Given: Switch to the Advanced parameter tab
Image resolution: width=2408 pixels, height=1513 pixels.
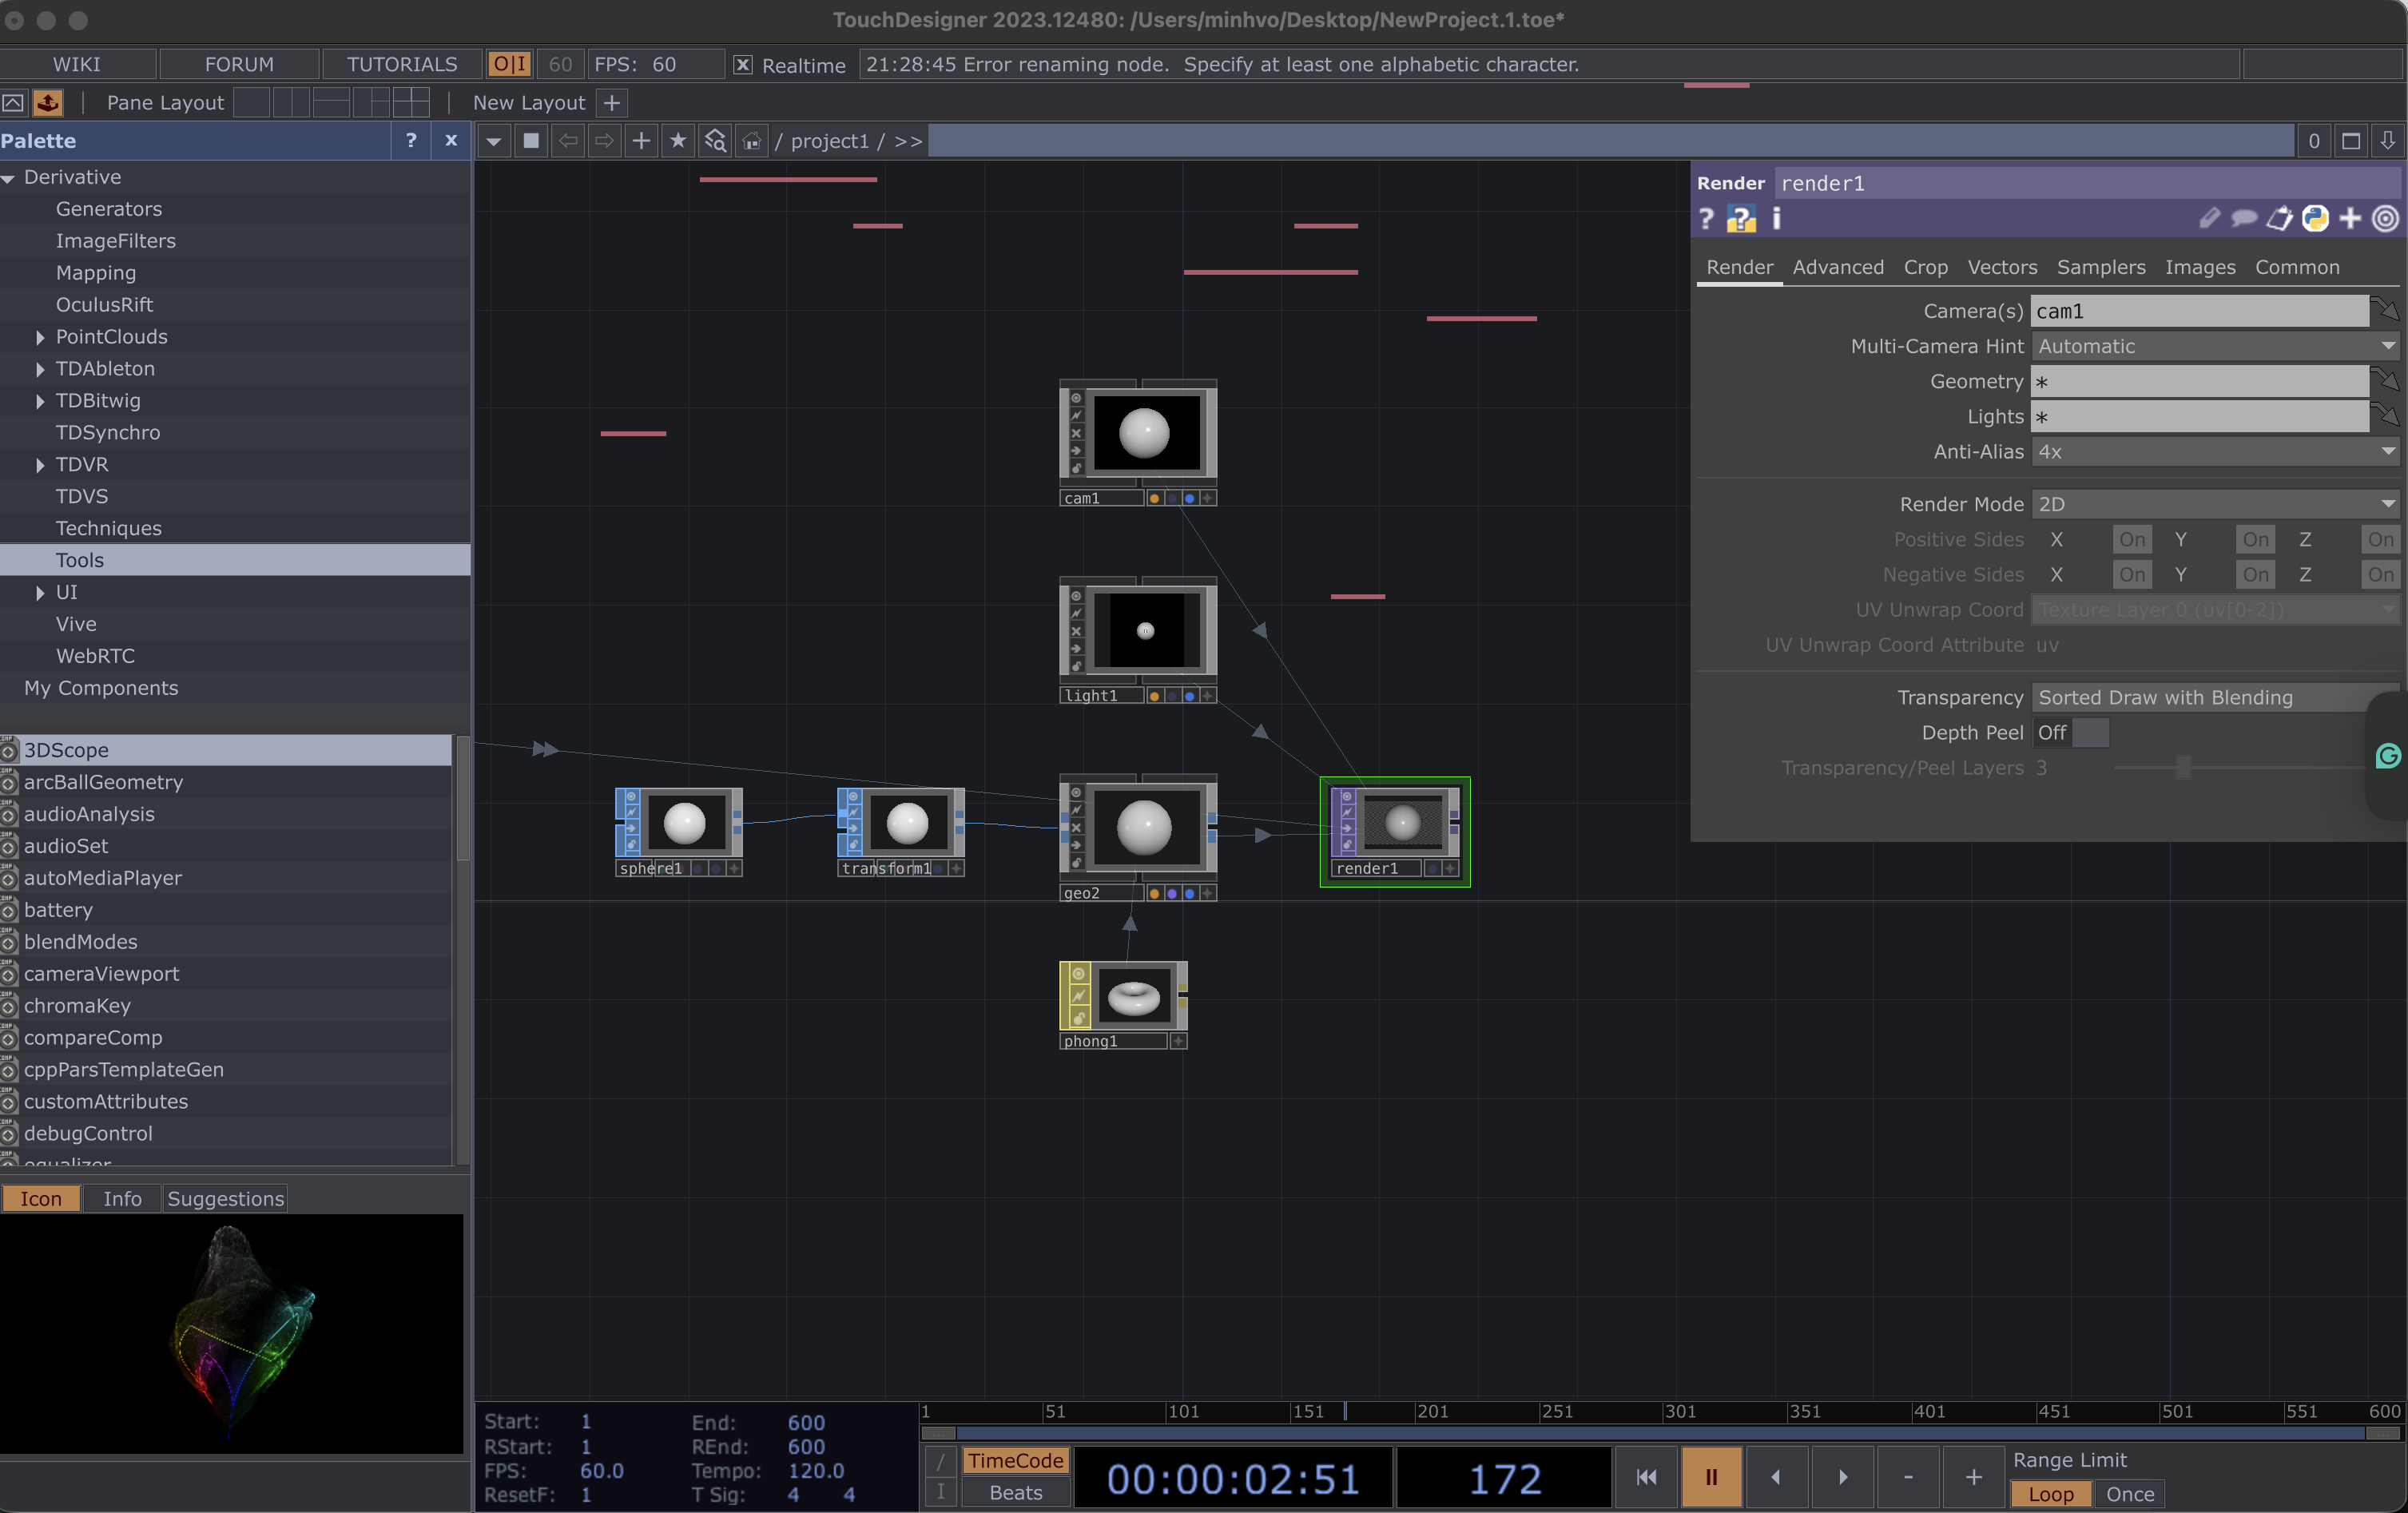Looking at the screenshot, I should pyautogui.click(x=1837, y=267).
